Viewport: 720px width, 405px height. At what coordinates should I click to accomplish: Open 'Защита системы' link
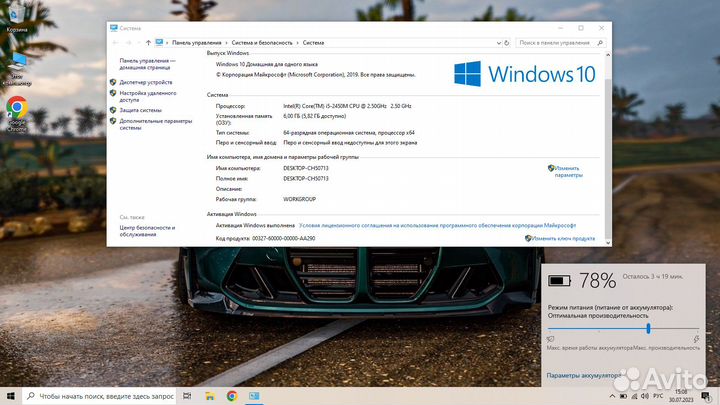[141, 110]
